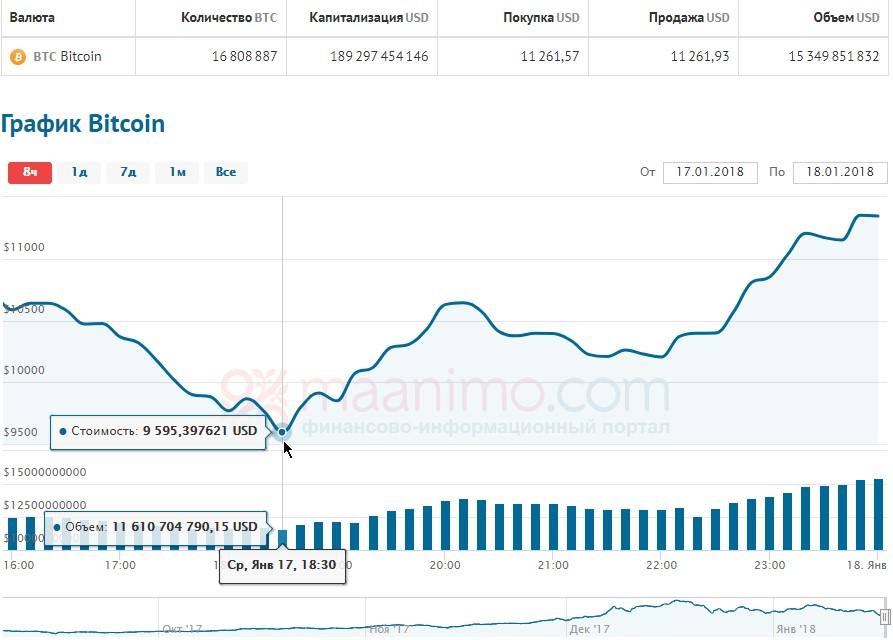The image size is (893, 640).
Task: Click the От start date field
Action: [x=710, y=172]
